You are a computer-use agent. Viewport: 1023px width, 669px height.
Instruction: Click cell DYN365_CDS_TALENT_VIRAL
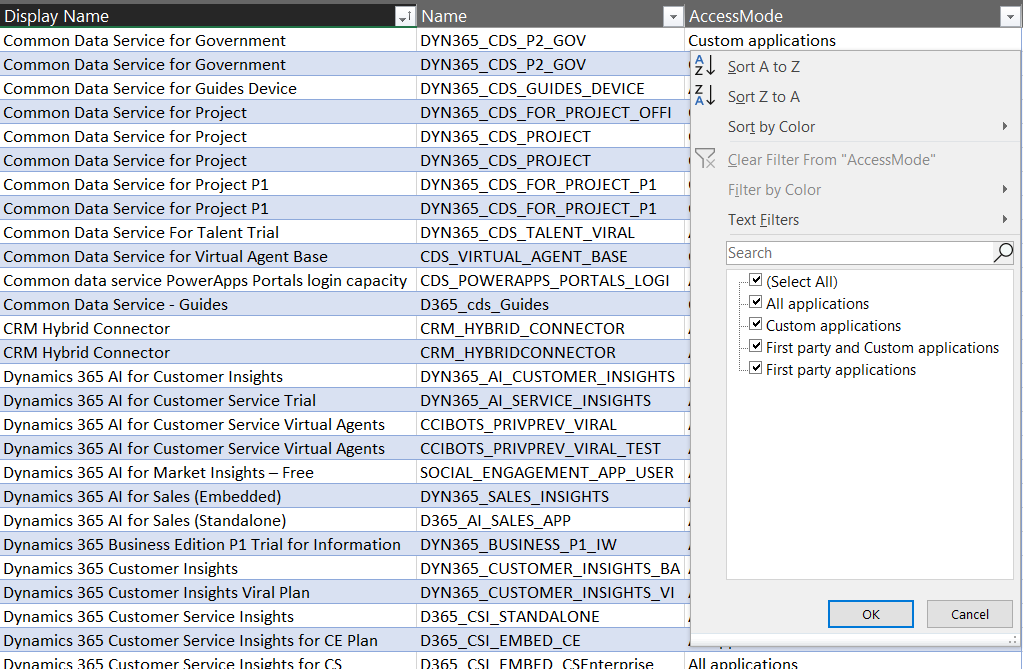(551, 232)
